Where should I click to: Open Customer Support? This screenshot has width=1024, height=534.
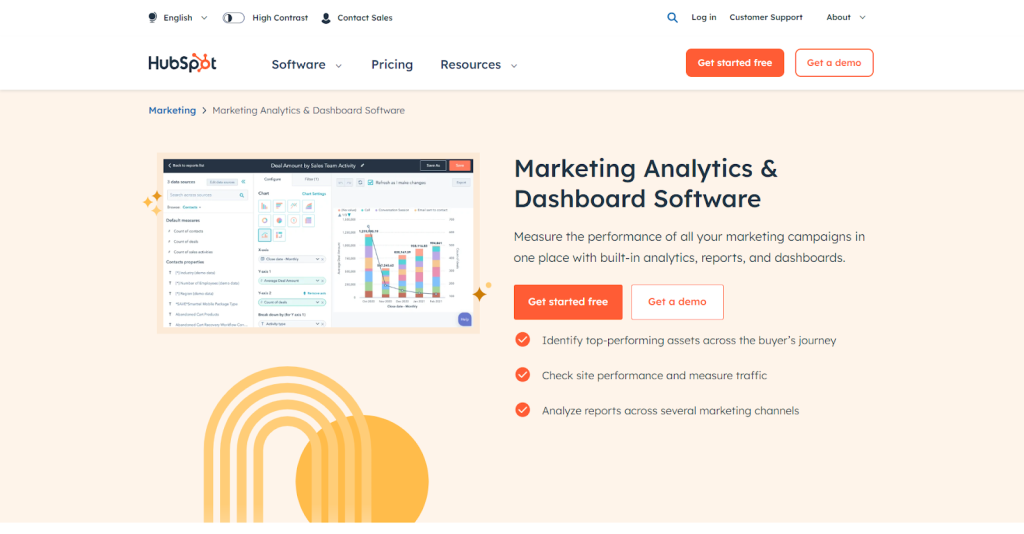click(765, 18)
